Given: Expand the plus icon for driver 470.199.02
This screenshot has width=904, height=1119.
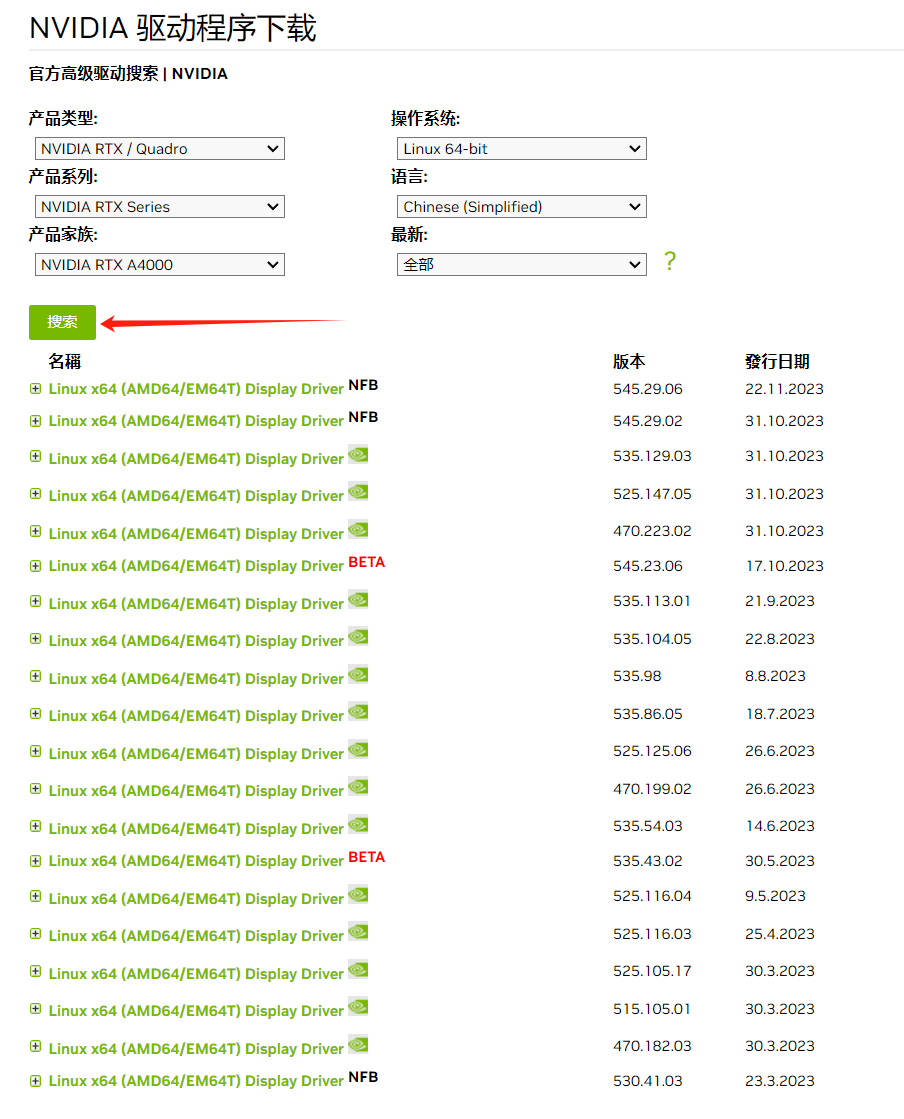Looking at the screenshot, I should (x=36, y=789).
